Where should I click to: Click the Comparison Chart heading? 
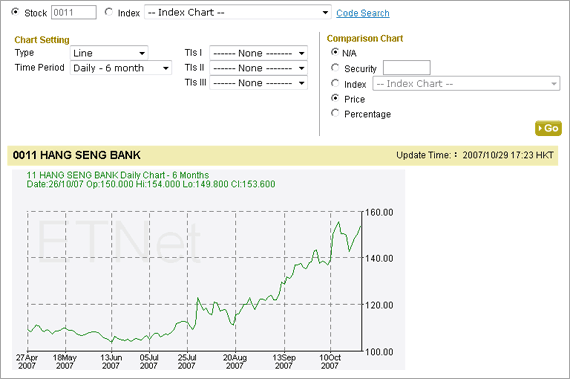tap(365, 39)
